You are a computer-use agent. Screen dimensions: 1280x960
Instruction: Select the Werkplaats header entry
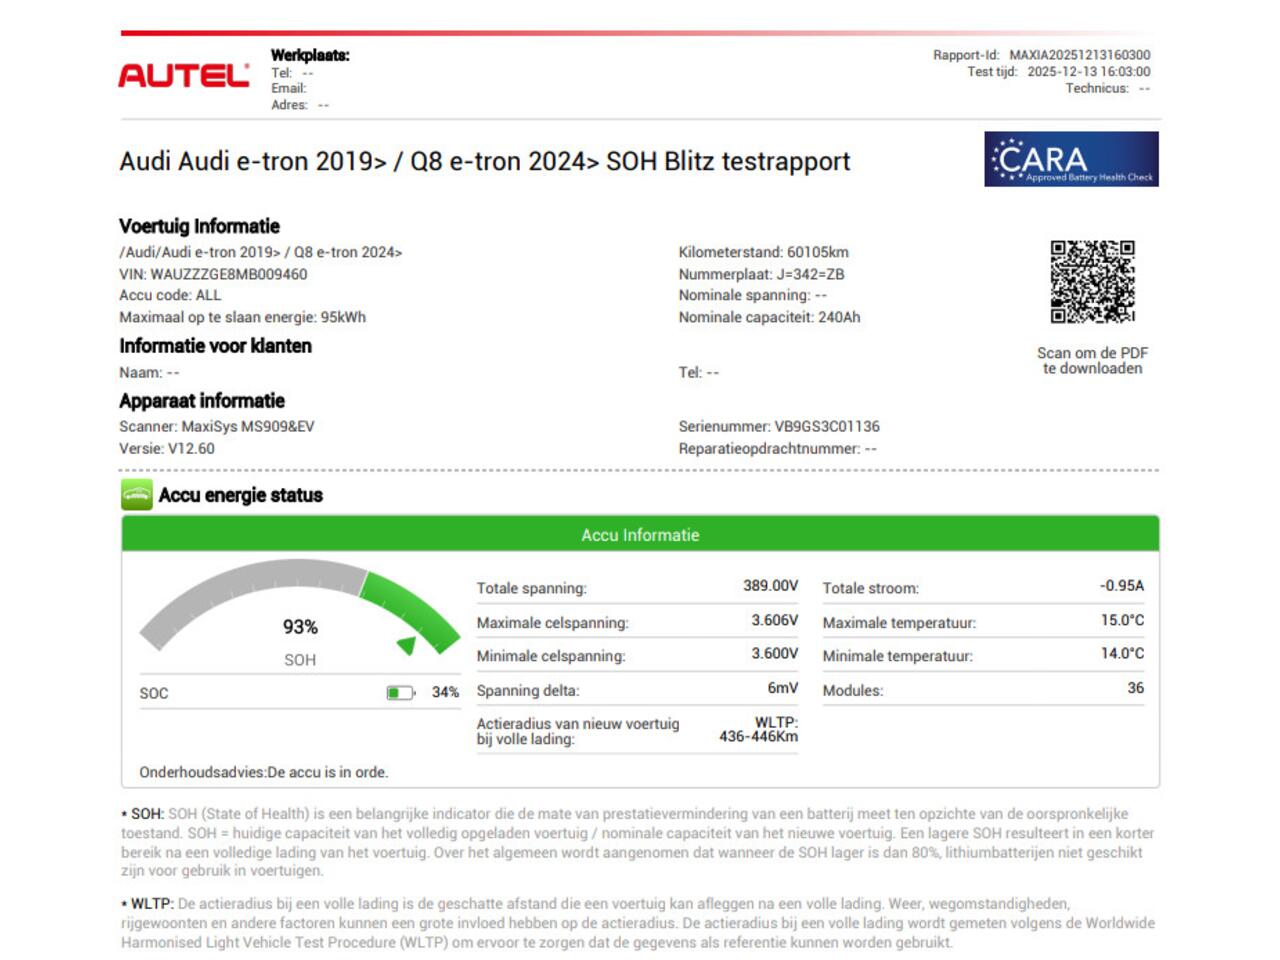pyautogui.click(x=310, y=55)
